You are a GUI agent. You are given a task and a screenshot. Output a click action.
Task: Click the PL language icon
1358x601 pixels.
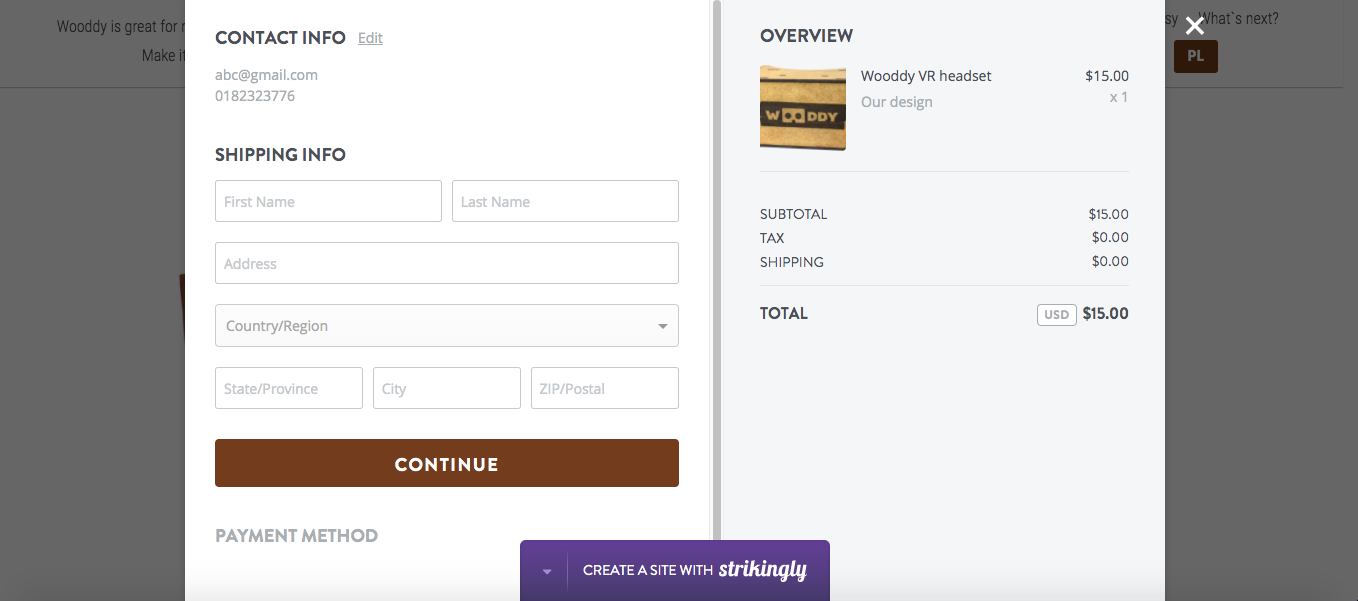click(x=1195, y=56)
